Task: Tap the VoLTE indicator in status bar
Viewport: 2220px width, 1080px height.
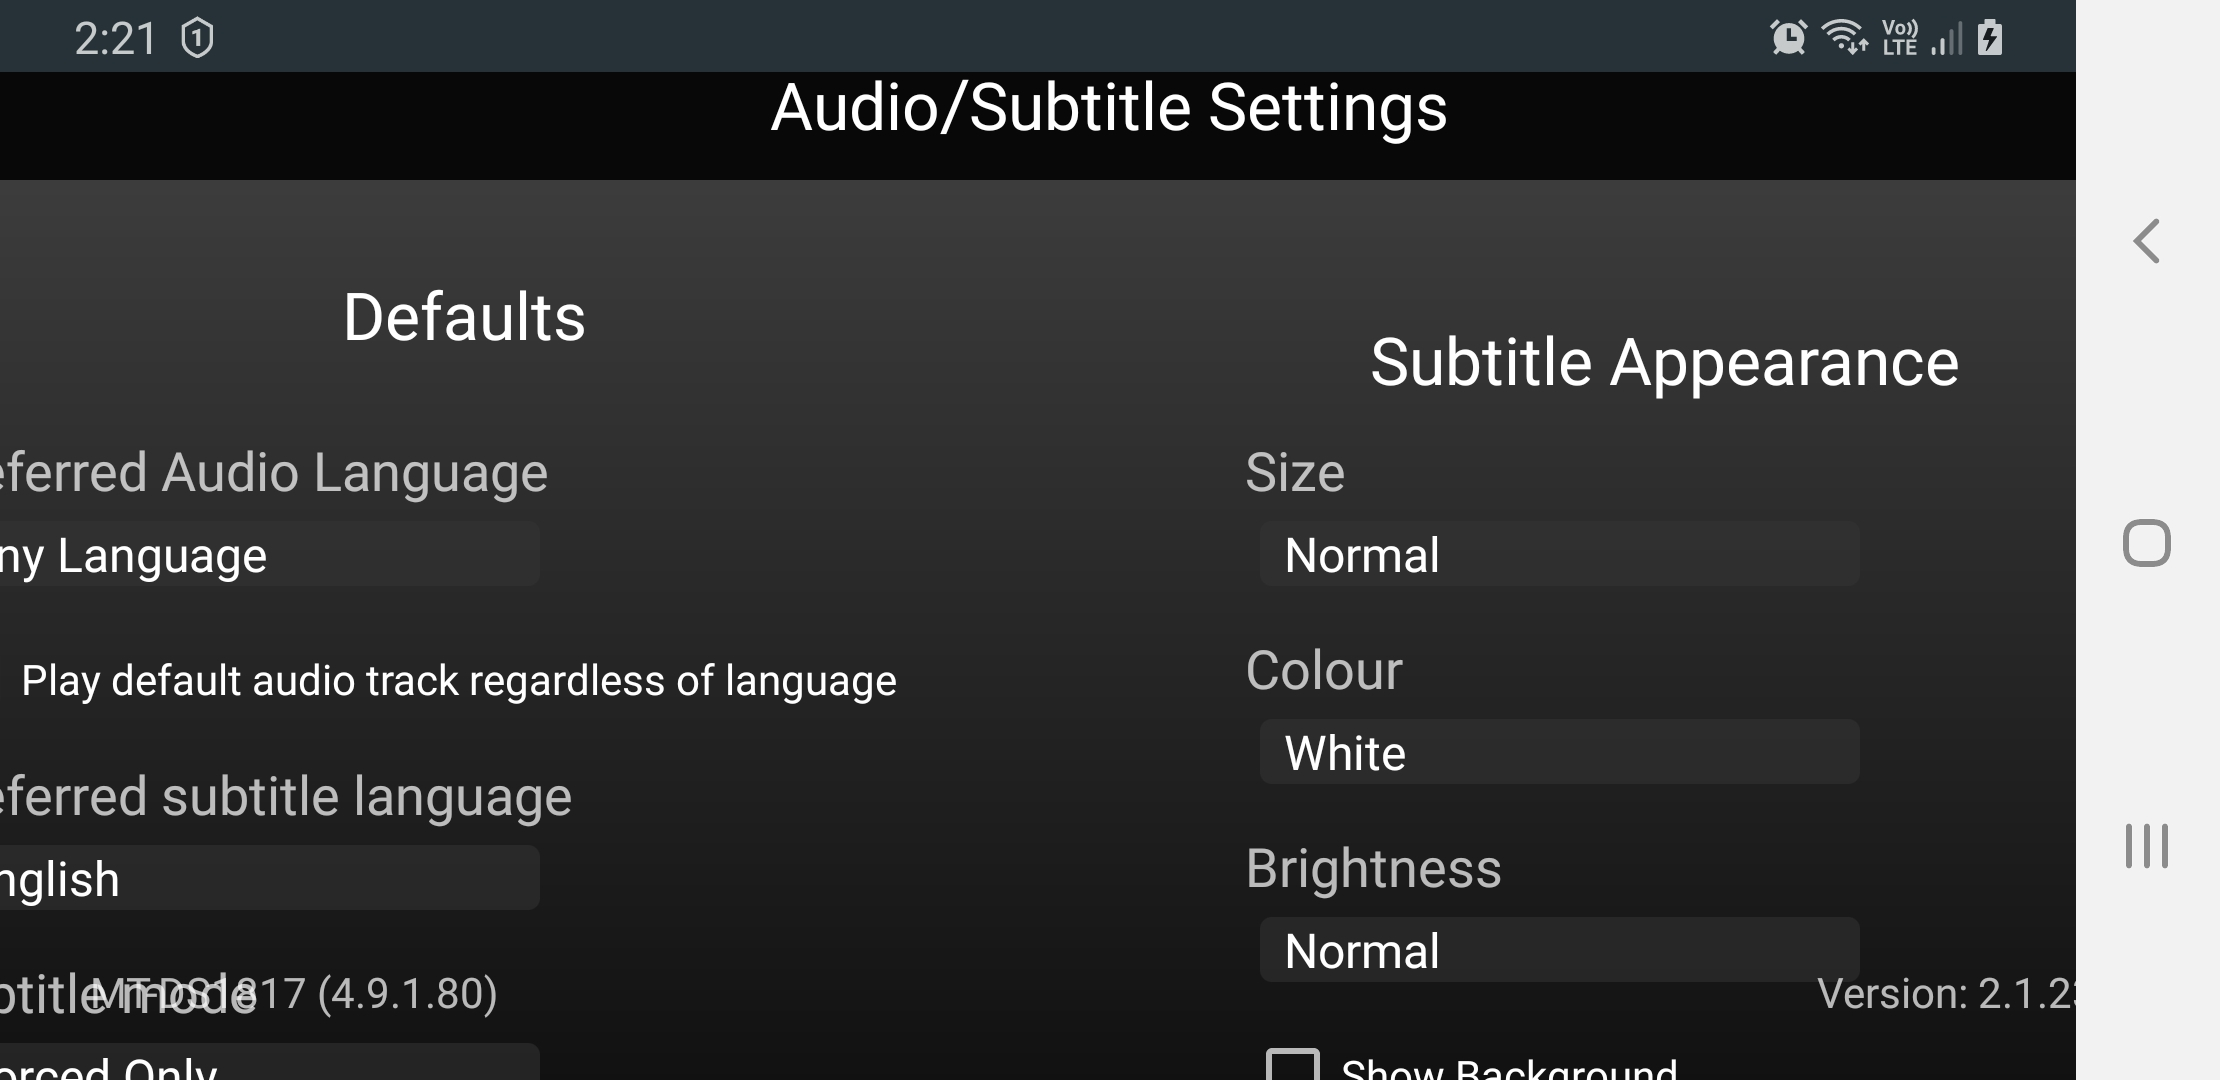Action: pos(1899,38)
